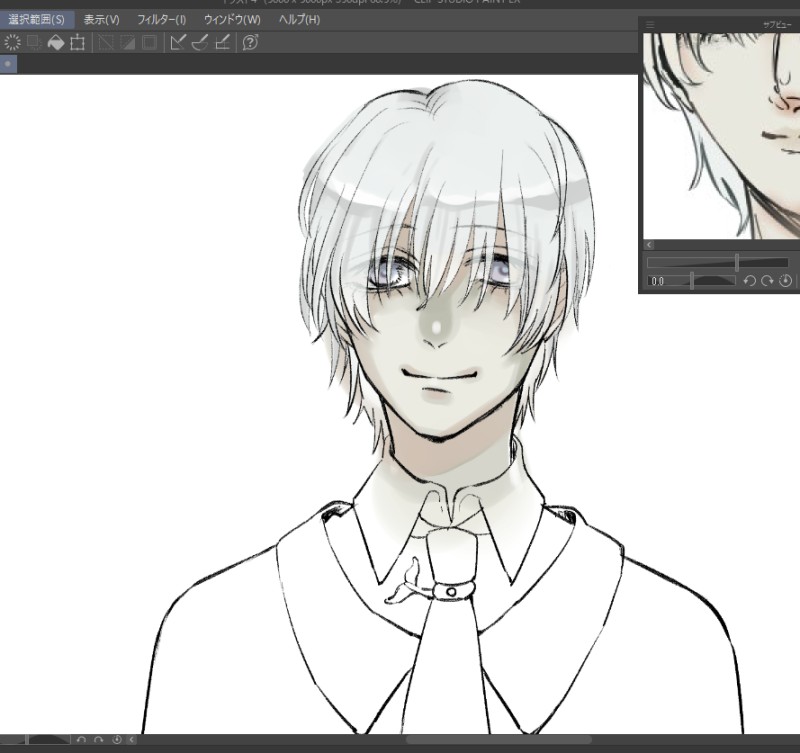Toggle the snap to ruler icon
The width and height of the screenshot is (800, 753).
178,42
